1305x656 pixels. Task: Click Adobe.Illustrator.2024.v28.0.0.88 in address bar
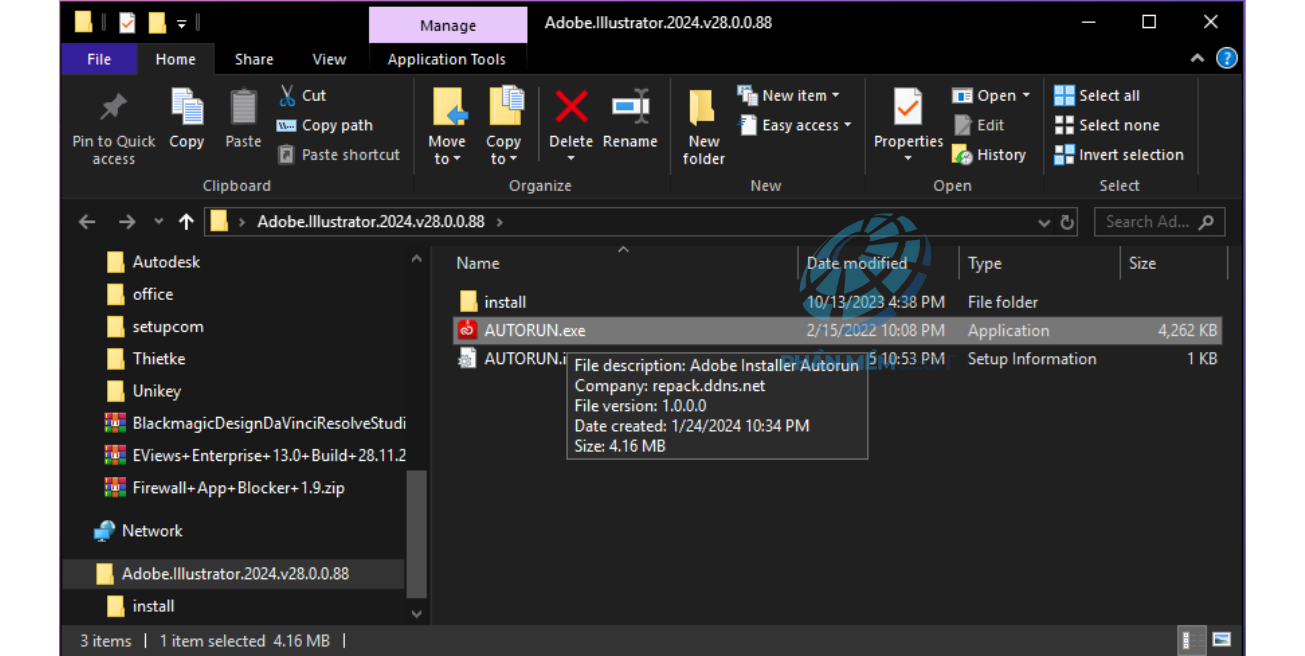[371, 222]
